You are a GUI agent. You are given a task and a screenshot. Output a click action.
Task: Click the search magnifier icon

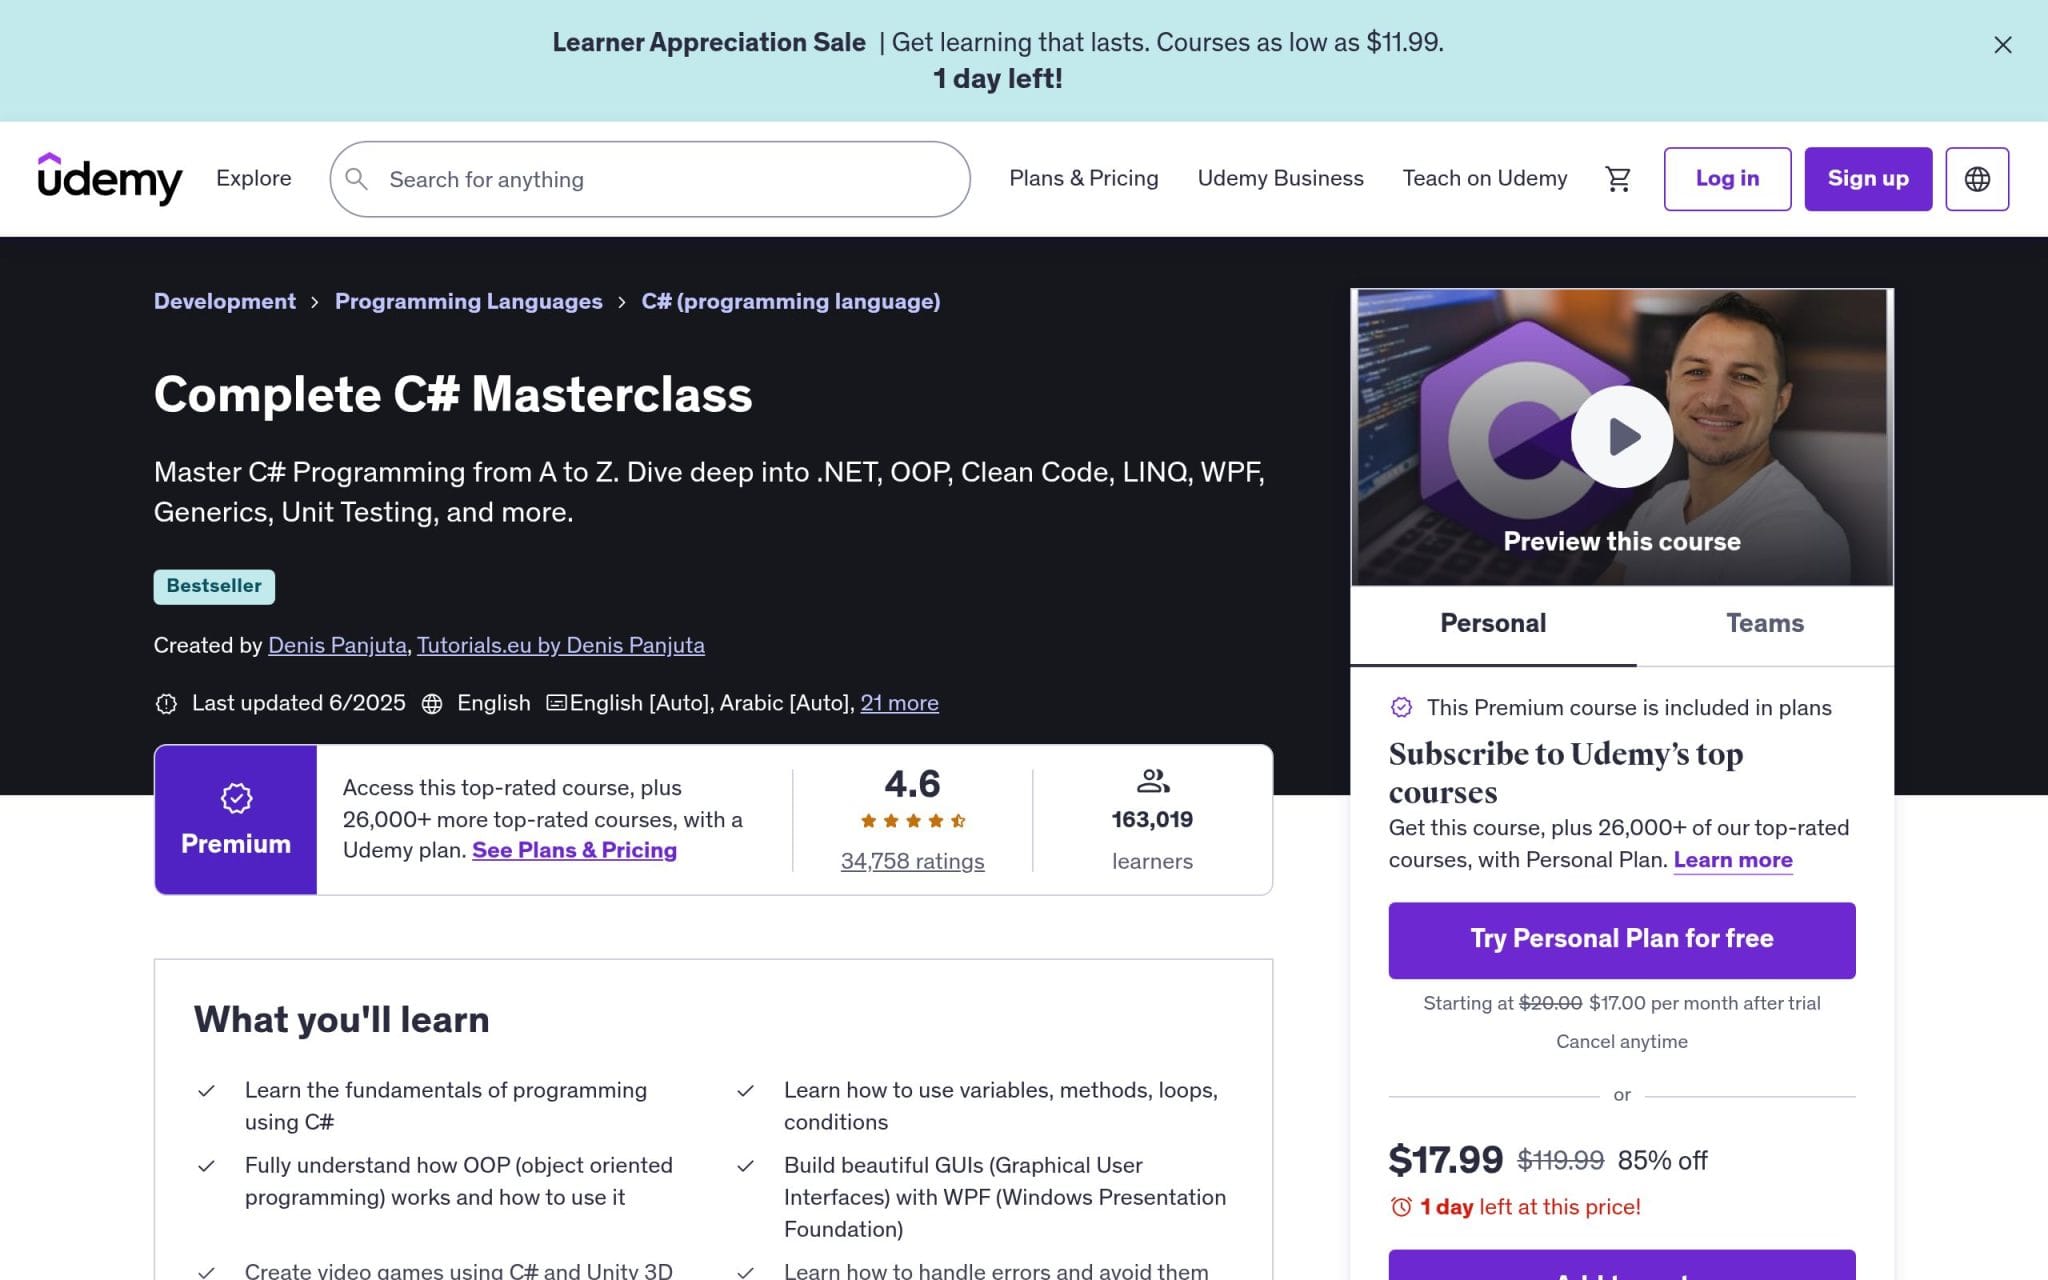point(356,179)
